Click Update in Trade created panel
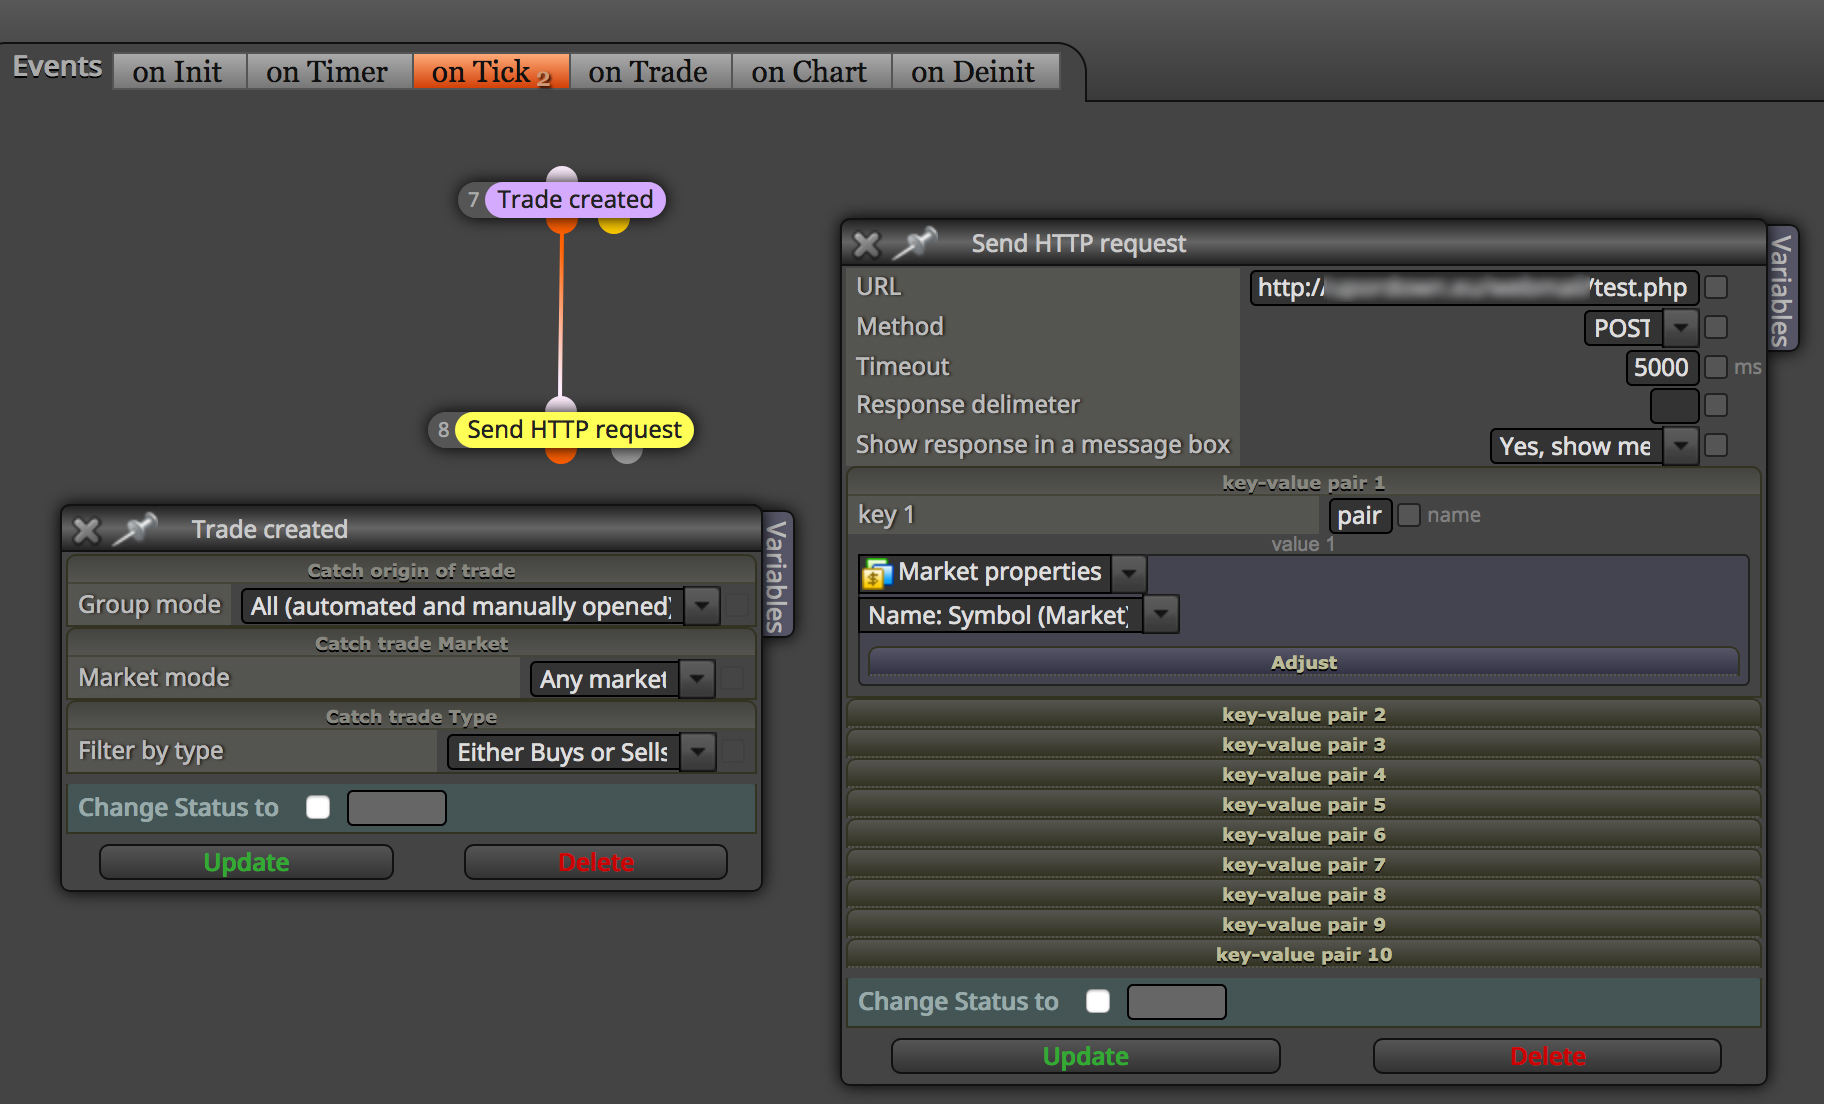 pyautogui.click(x=246, y=862)
